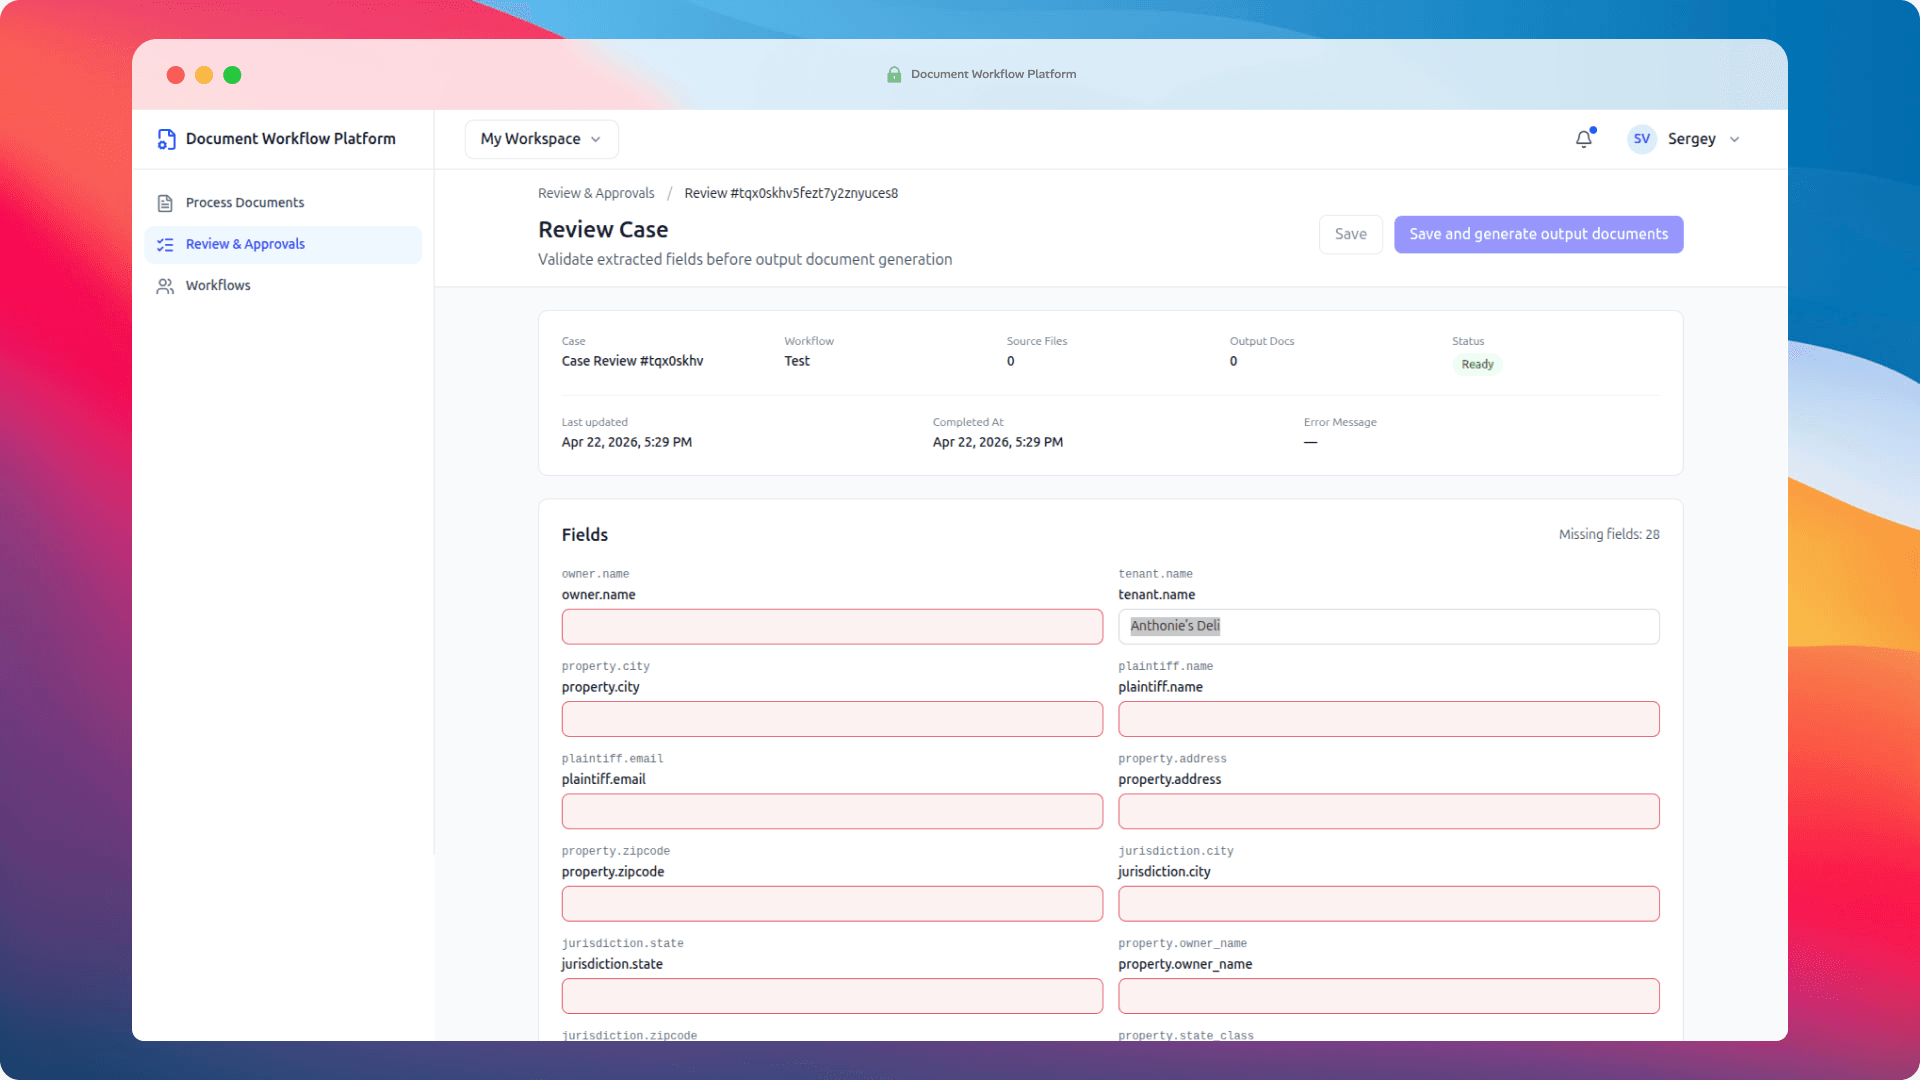Viewport: 1920px width, 1080px height.
Task: Click the Ready status badge
Action: [1477, 364]
